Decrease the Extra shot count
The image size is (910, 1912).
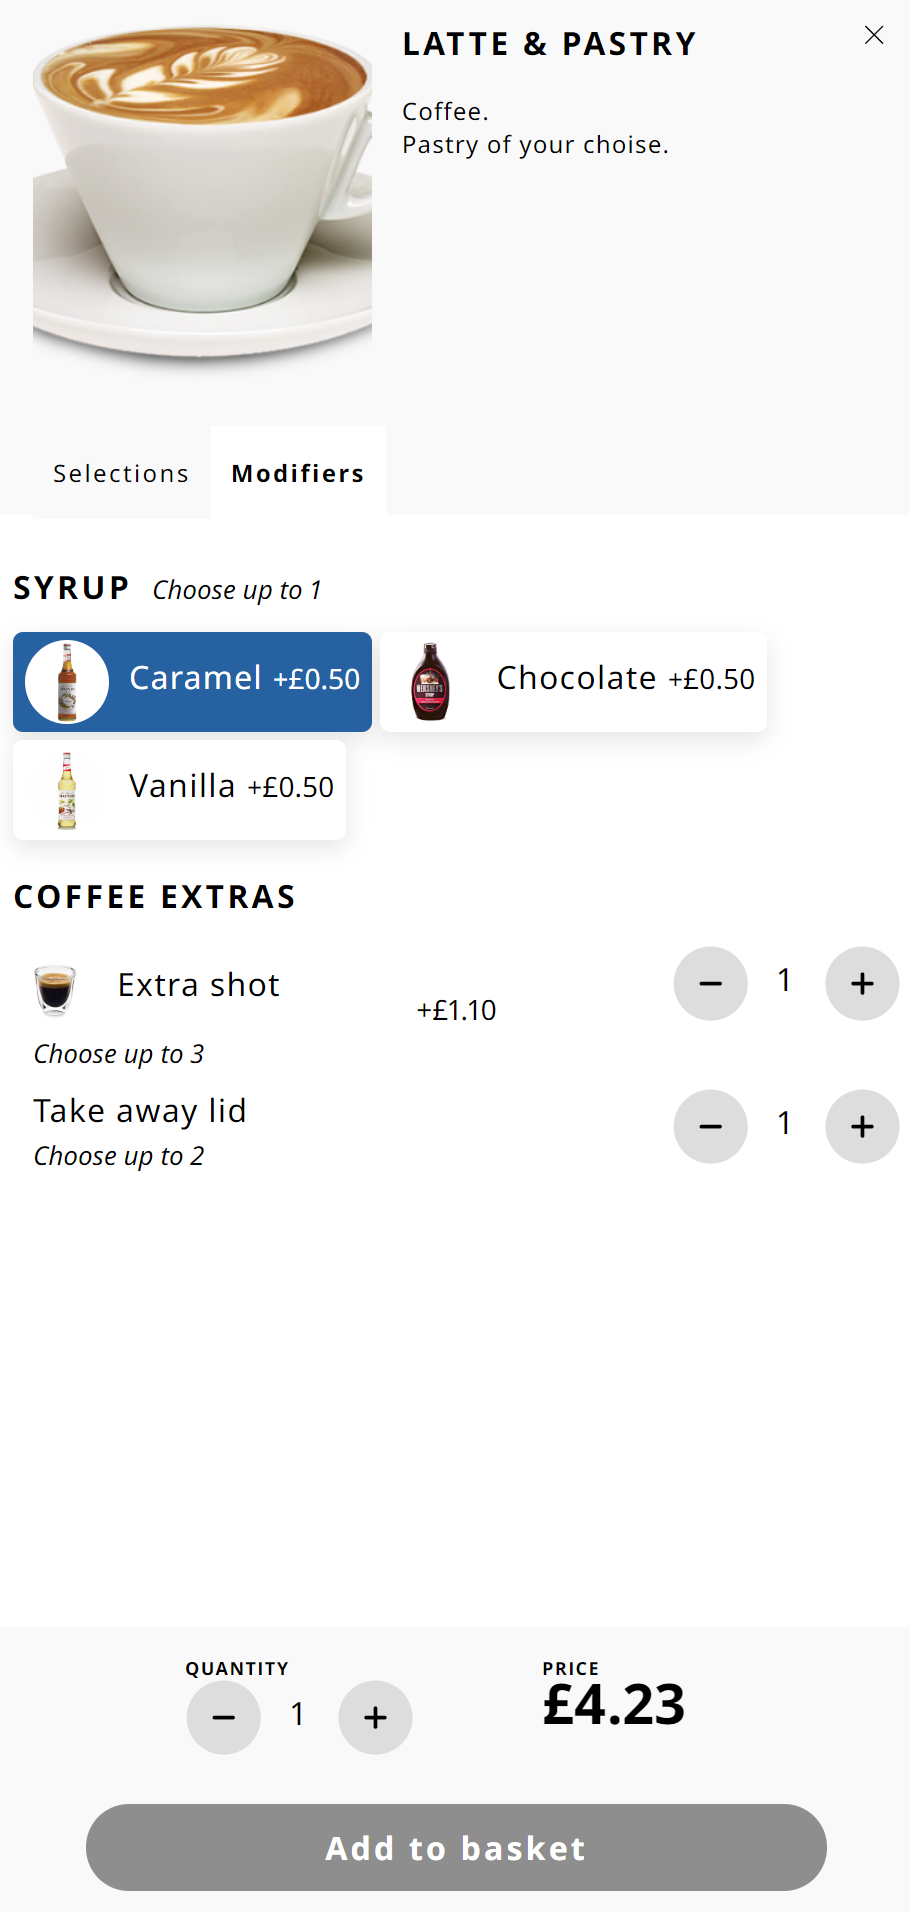(x=710, y=984)
